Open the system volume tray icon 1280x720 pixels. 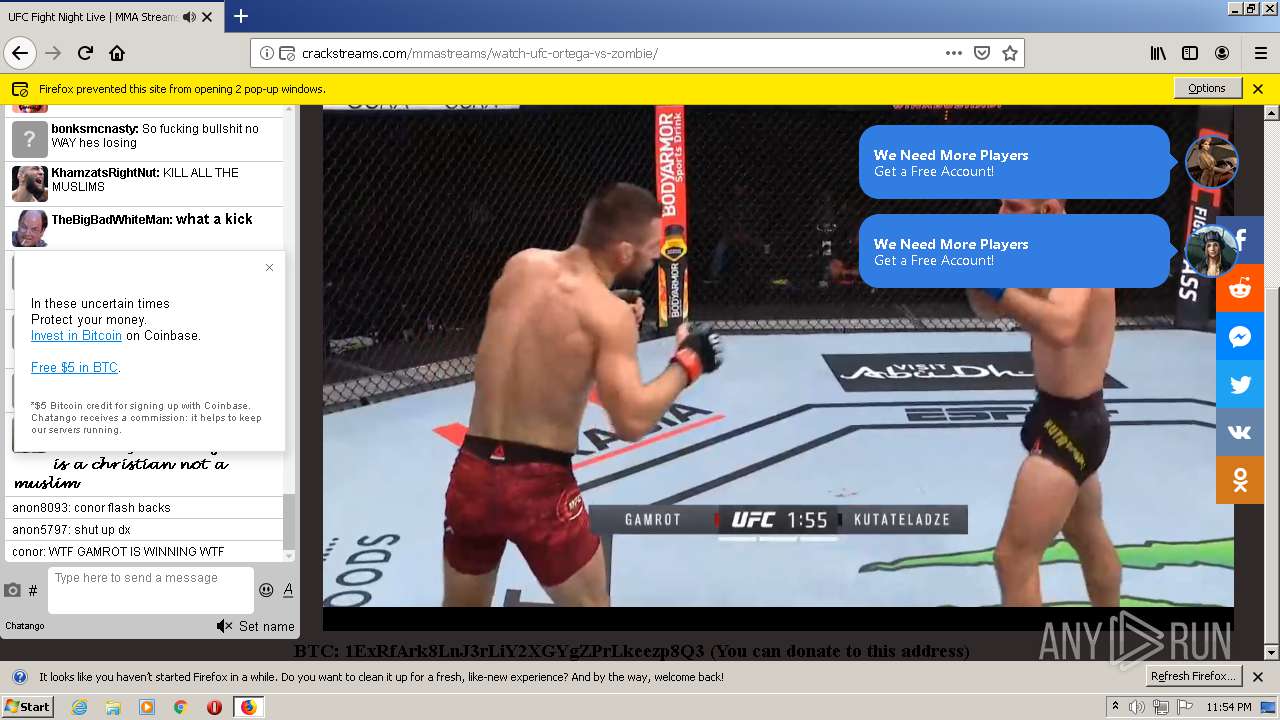(x=1137, y=707)
